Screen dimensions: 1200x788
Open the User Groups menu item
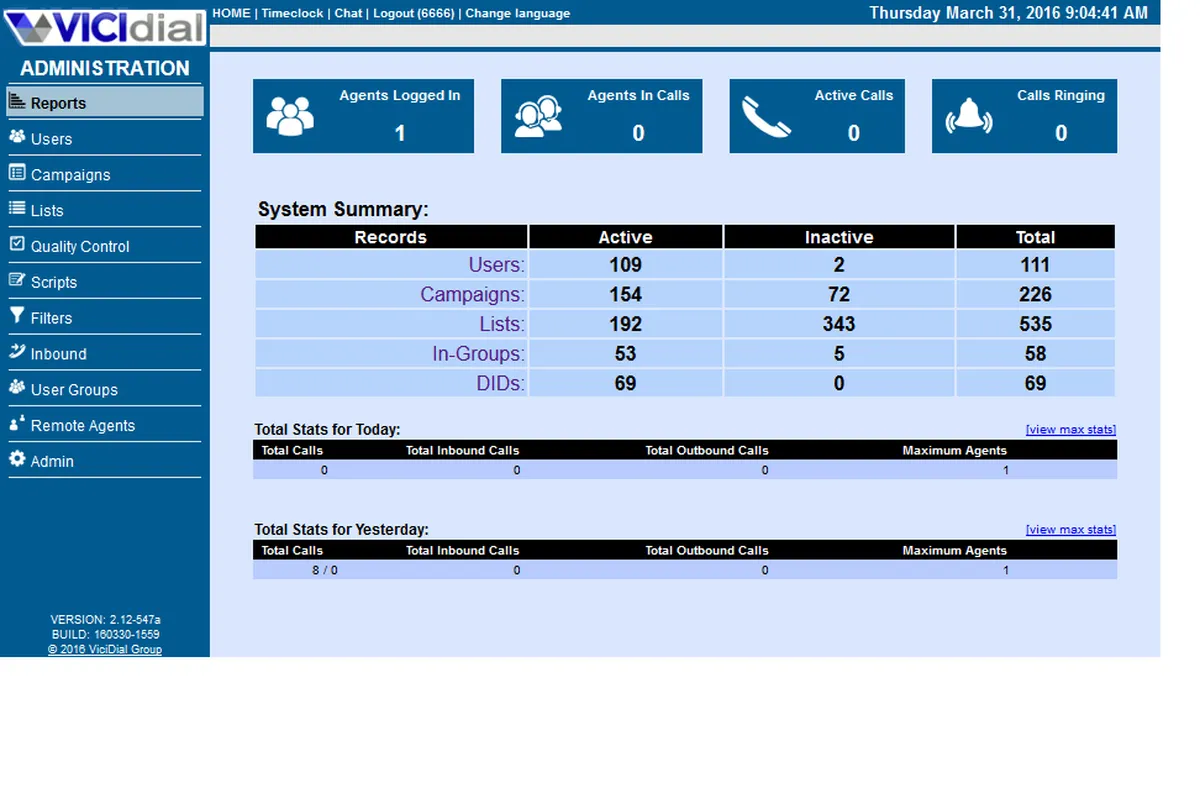(x=74, y=390)
